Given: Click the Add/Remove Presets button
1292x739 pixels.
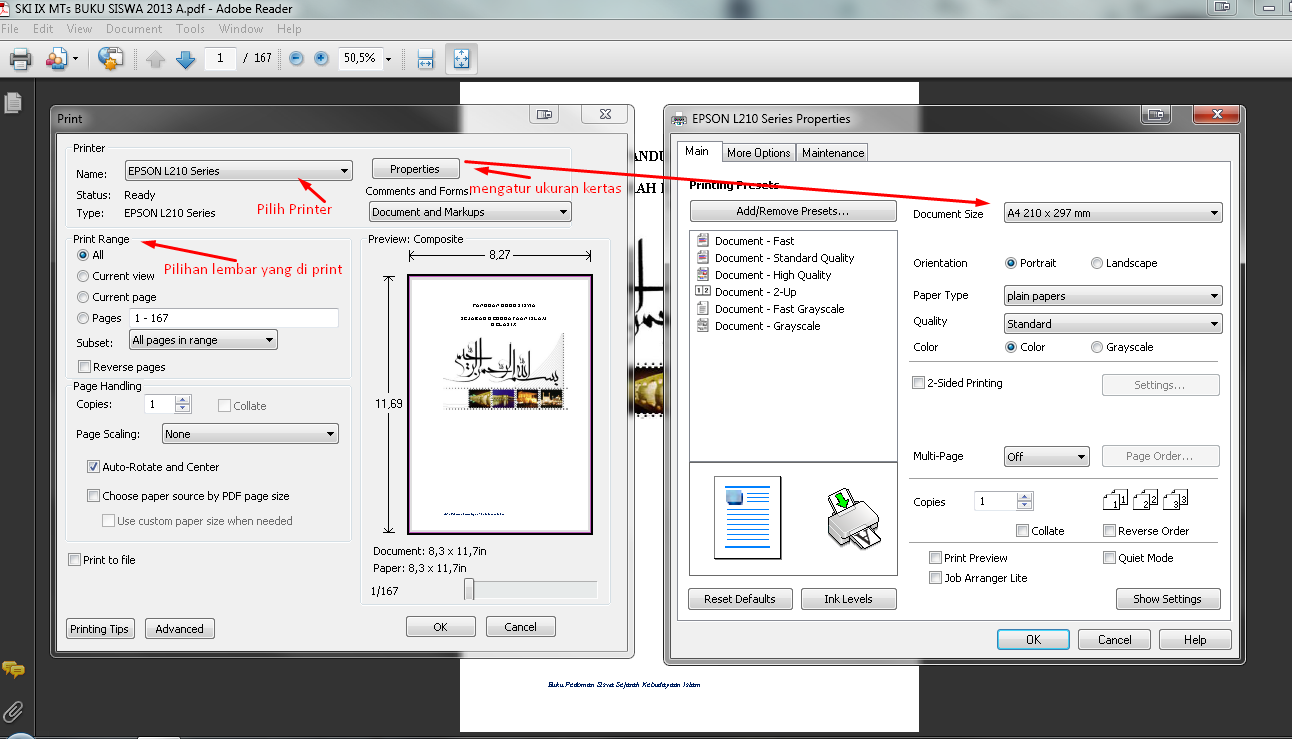Looking at the screenshot, I should pyautogui.click(x=793, y=210).
